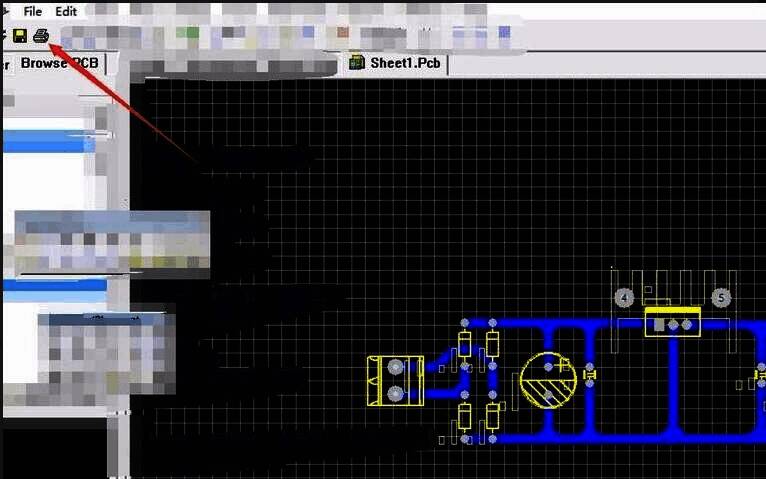
Task: Click the Save floppy disk icon
Action: pyautogui.click(x=19, y=36)
